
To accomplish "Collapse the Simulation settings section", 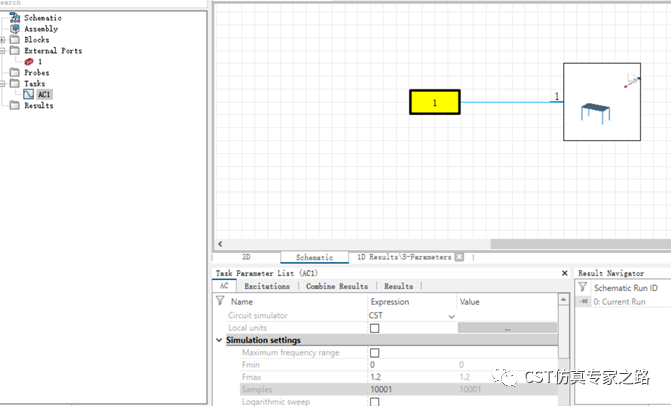I will [x=220, y=340].
